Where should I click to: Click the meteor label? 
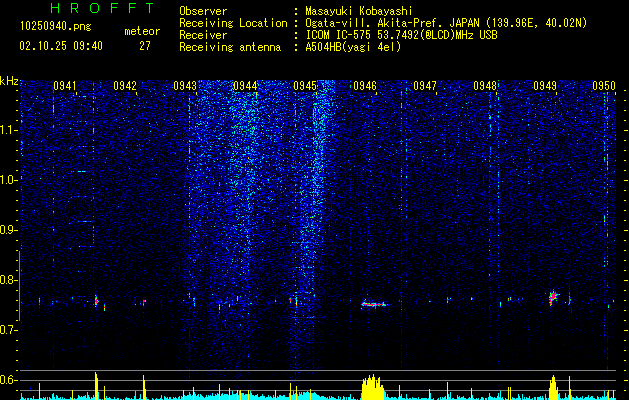[142, 31]
